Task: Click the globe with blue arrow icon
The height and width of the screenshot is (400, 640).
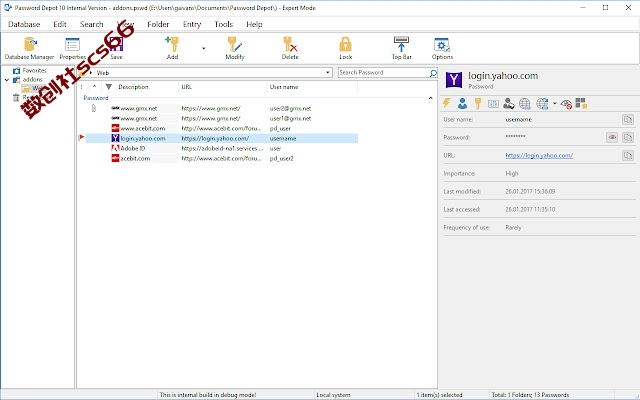Action: coord(542,104)
